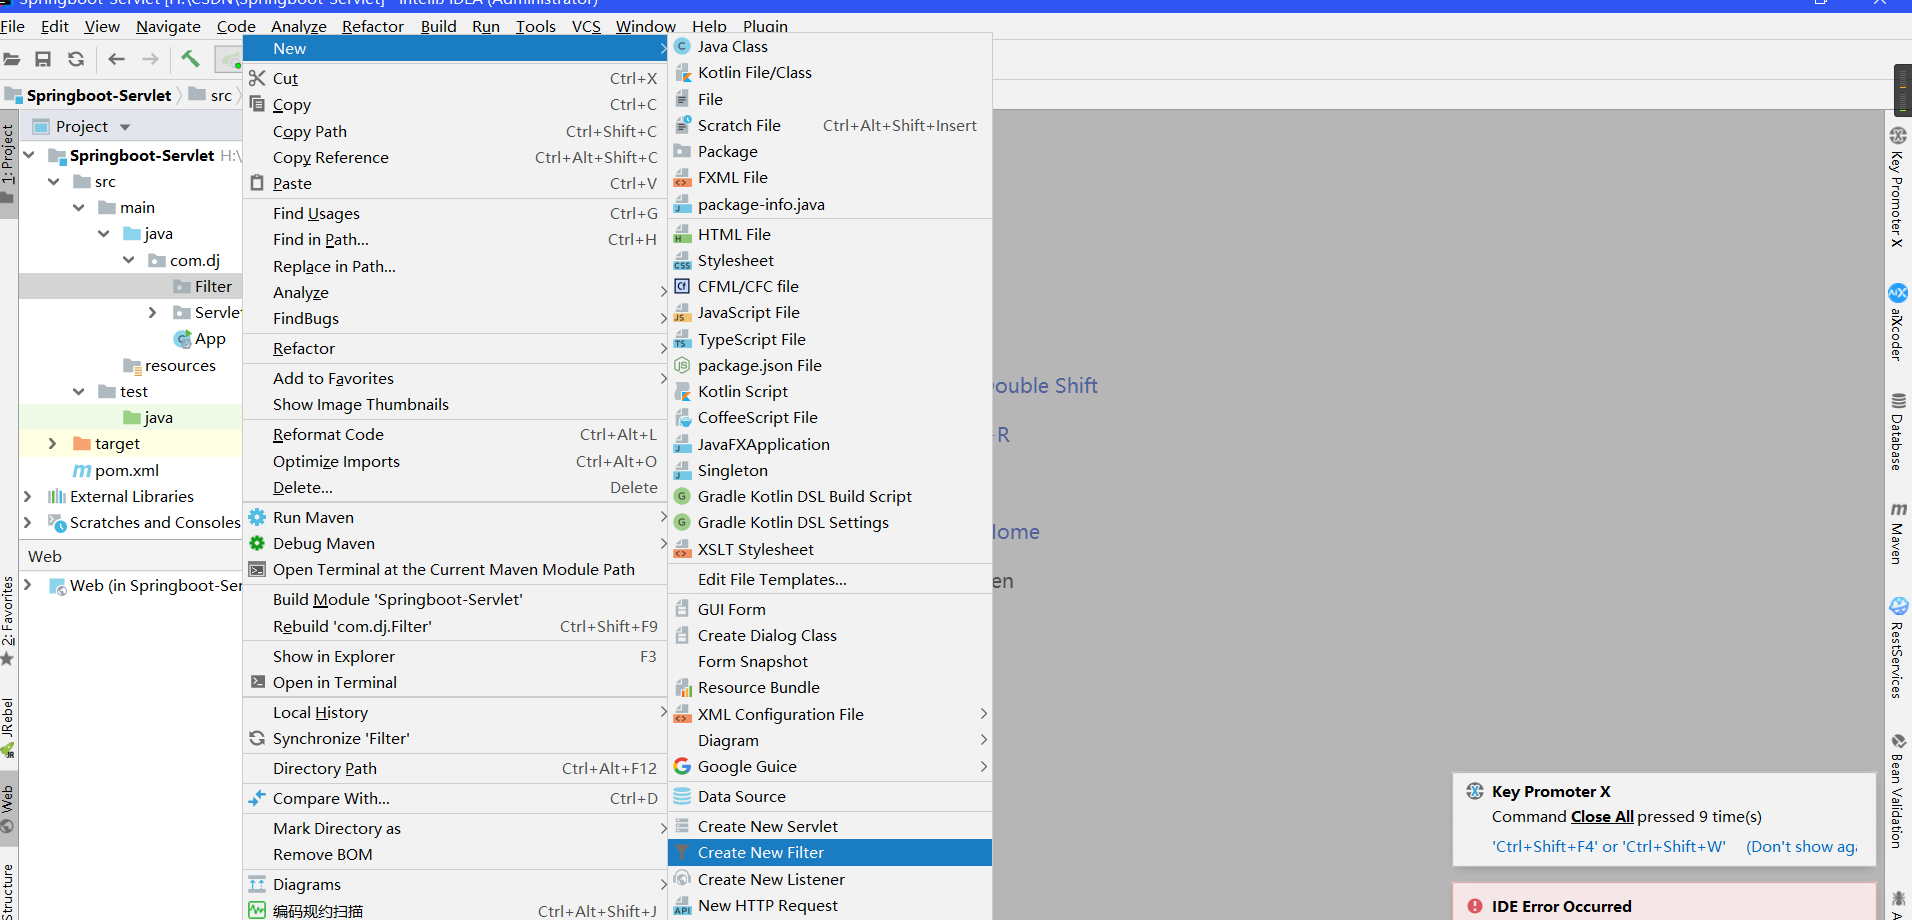The width and height of the screenshot is (1912, 920).
Task: Choose Find in Path from context menu
Action: pos(455,239)
